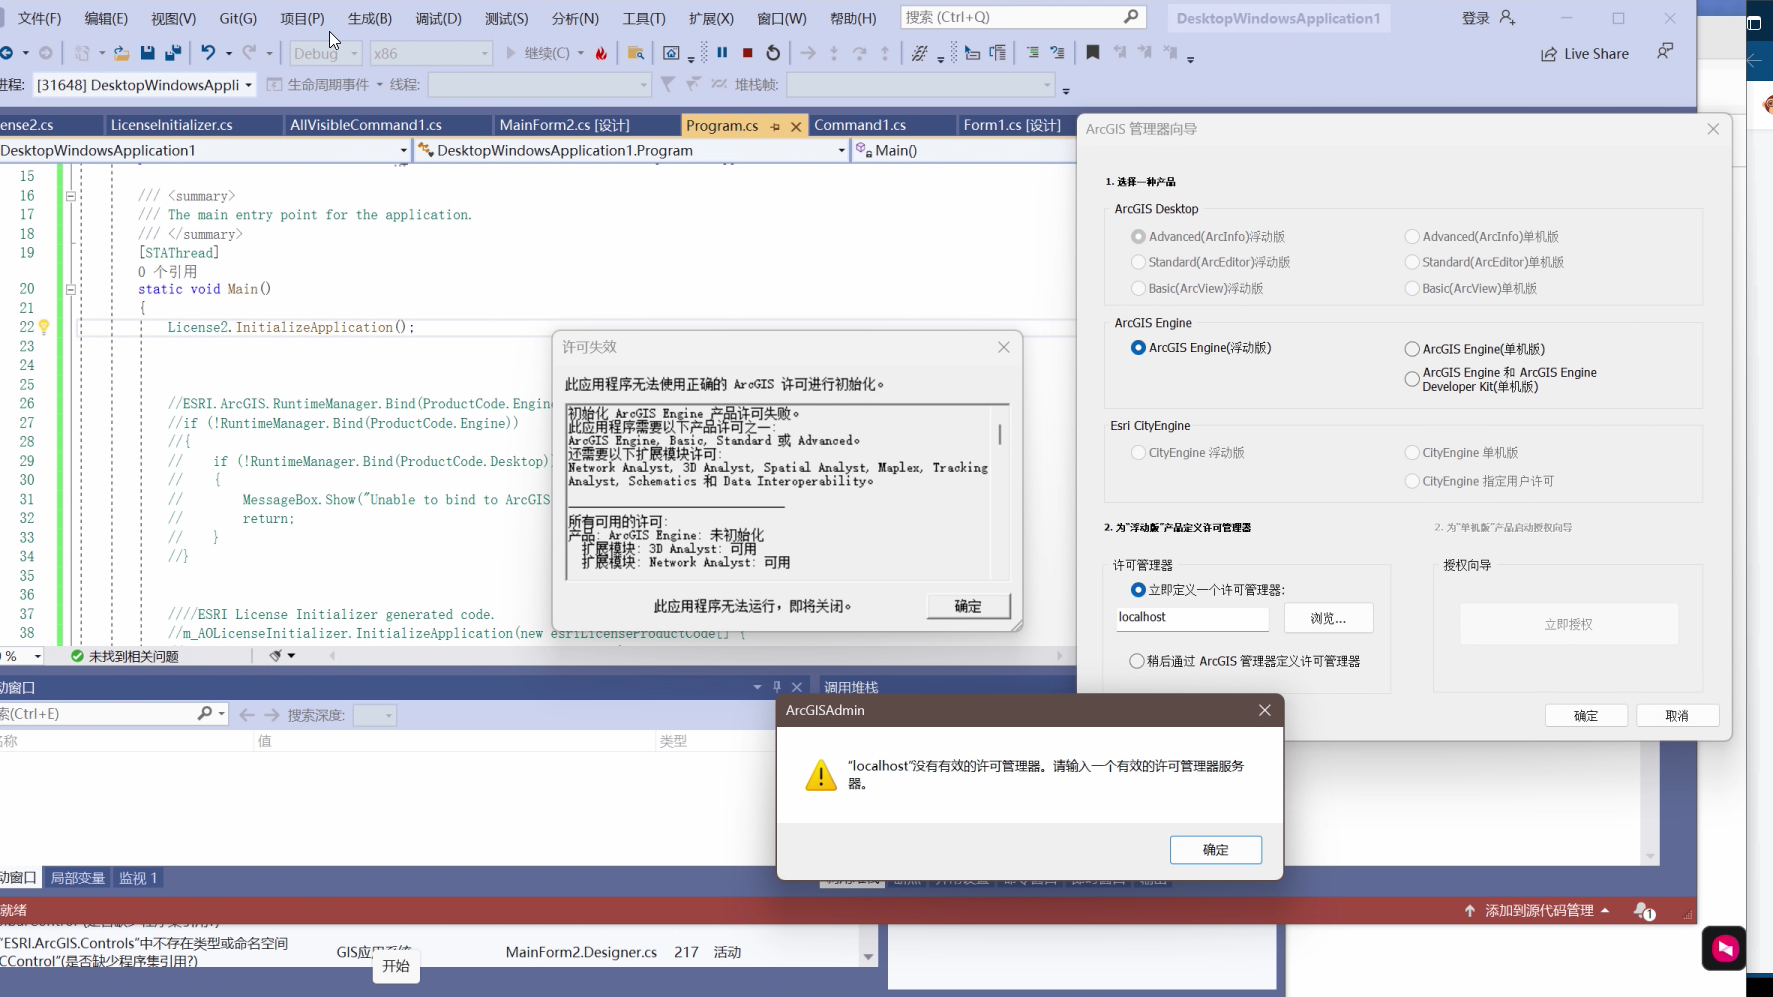Select CityEngine 指定用户许可 radio button
The image size is (1773, 997).
coord(1412,481)
